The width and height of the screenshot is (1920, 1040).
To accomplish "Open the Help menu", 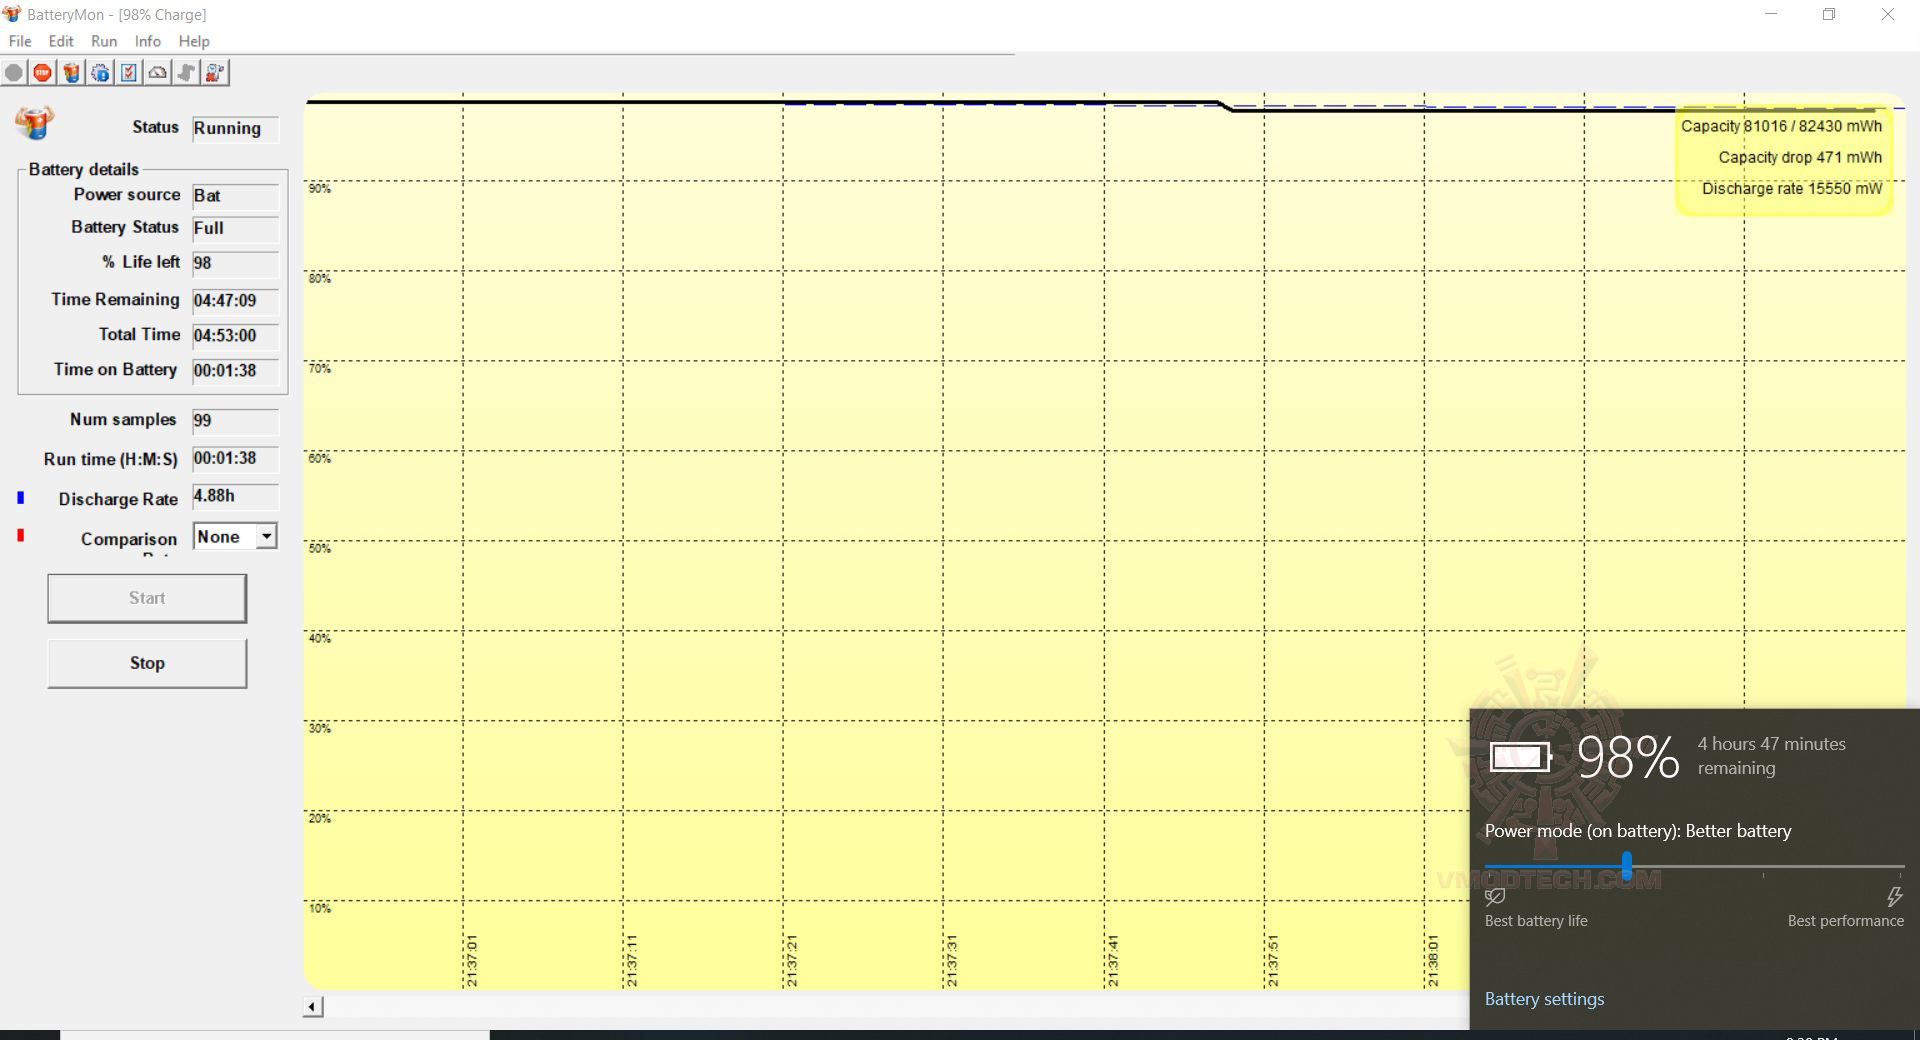I will pyautogui.click(x=194, y=41).
